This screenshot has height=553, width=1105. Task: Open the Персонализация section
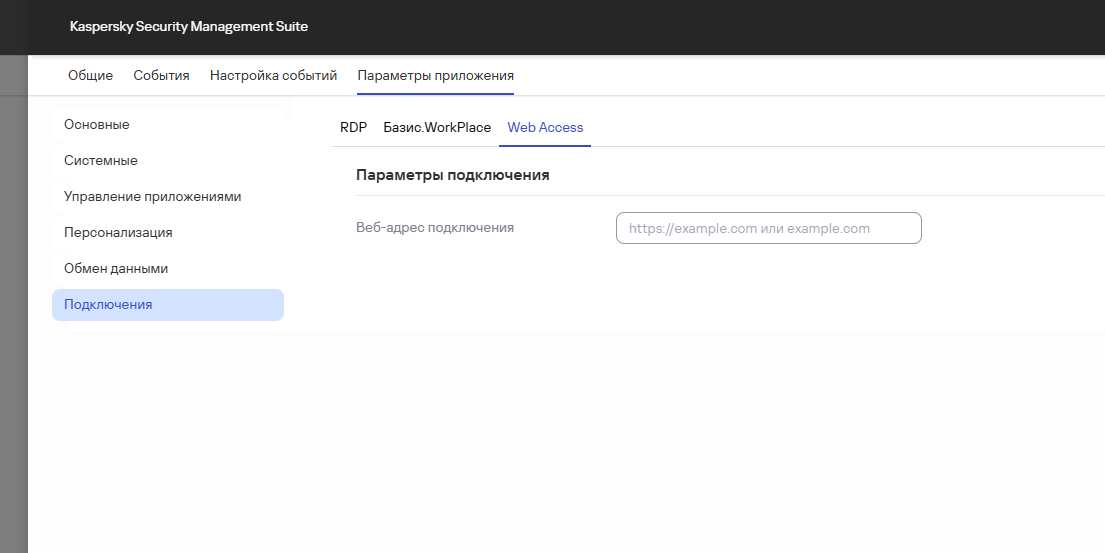[x=118, y=233]
